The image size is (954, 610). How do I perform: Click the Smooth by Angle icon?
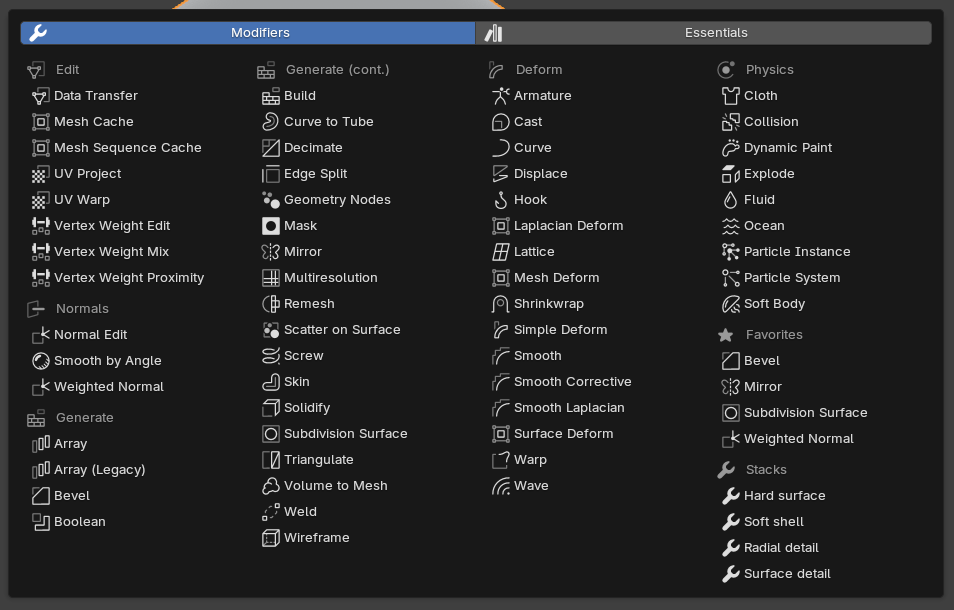point(40,361)
